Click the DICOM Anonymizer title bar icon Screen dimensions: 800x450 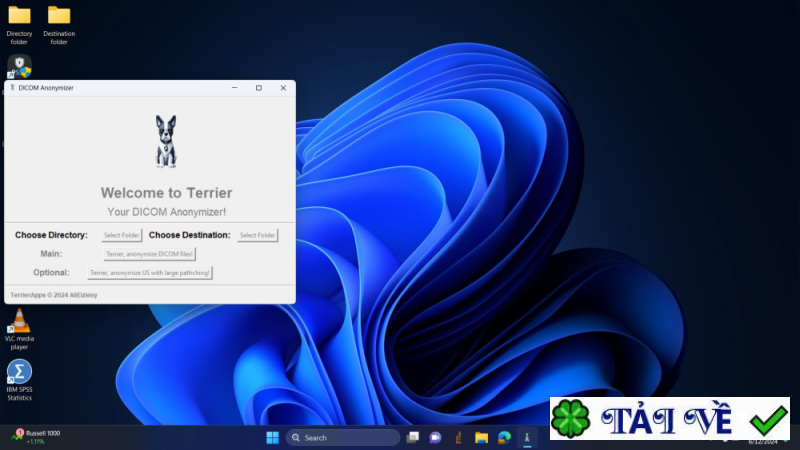click(x=12, y=88)
